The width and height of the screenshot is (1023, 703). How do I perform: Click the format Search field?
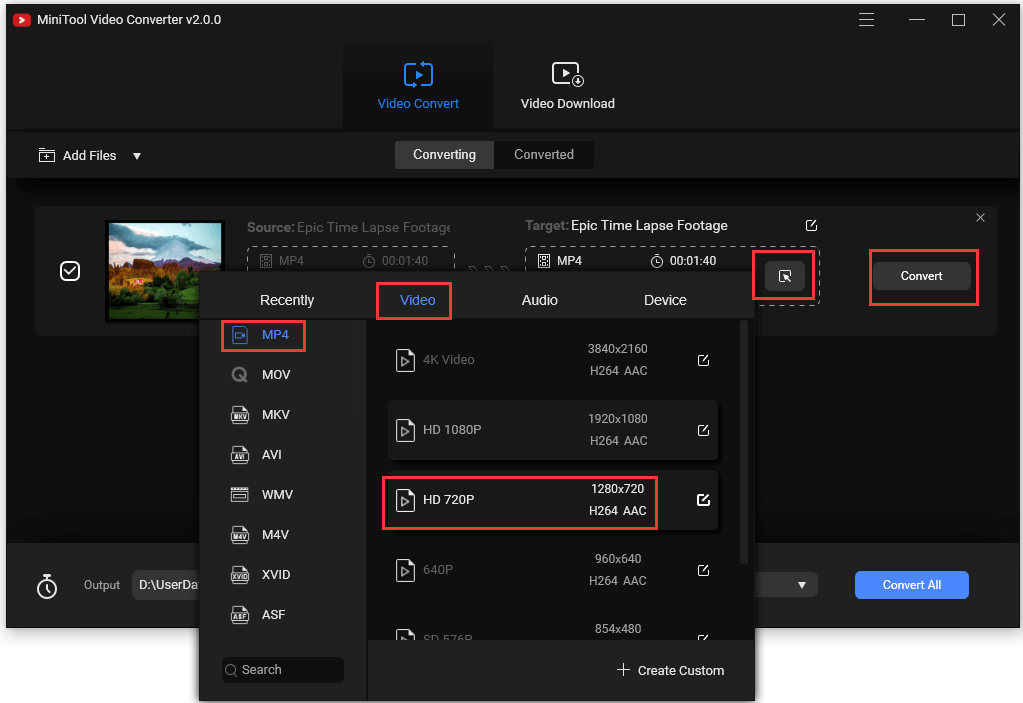tap(282, 670)
